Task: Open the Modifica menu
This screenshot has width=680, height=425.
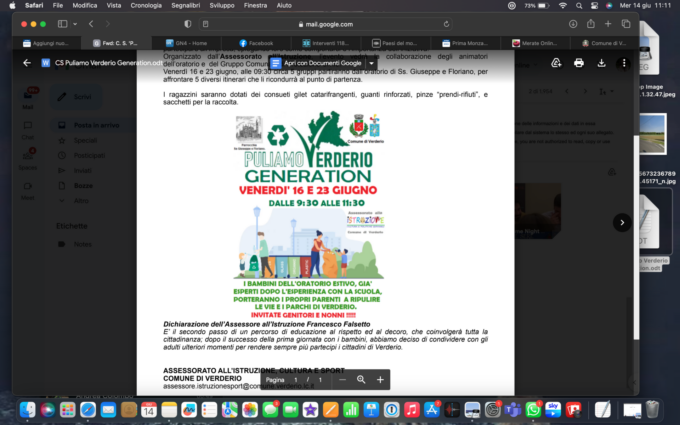Action: (x=85, y=5)
